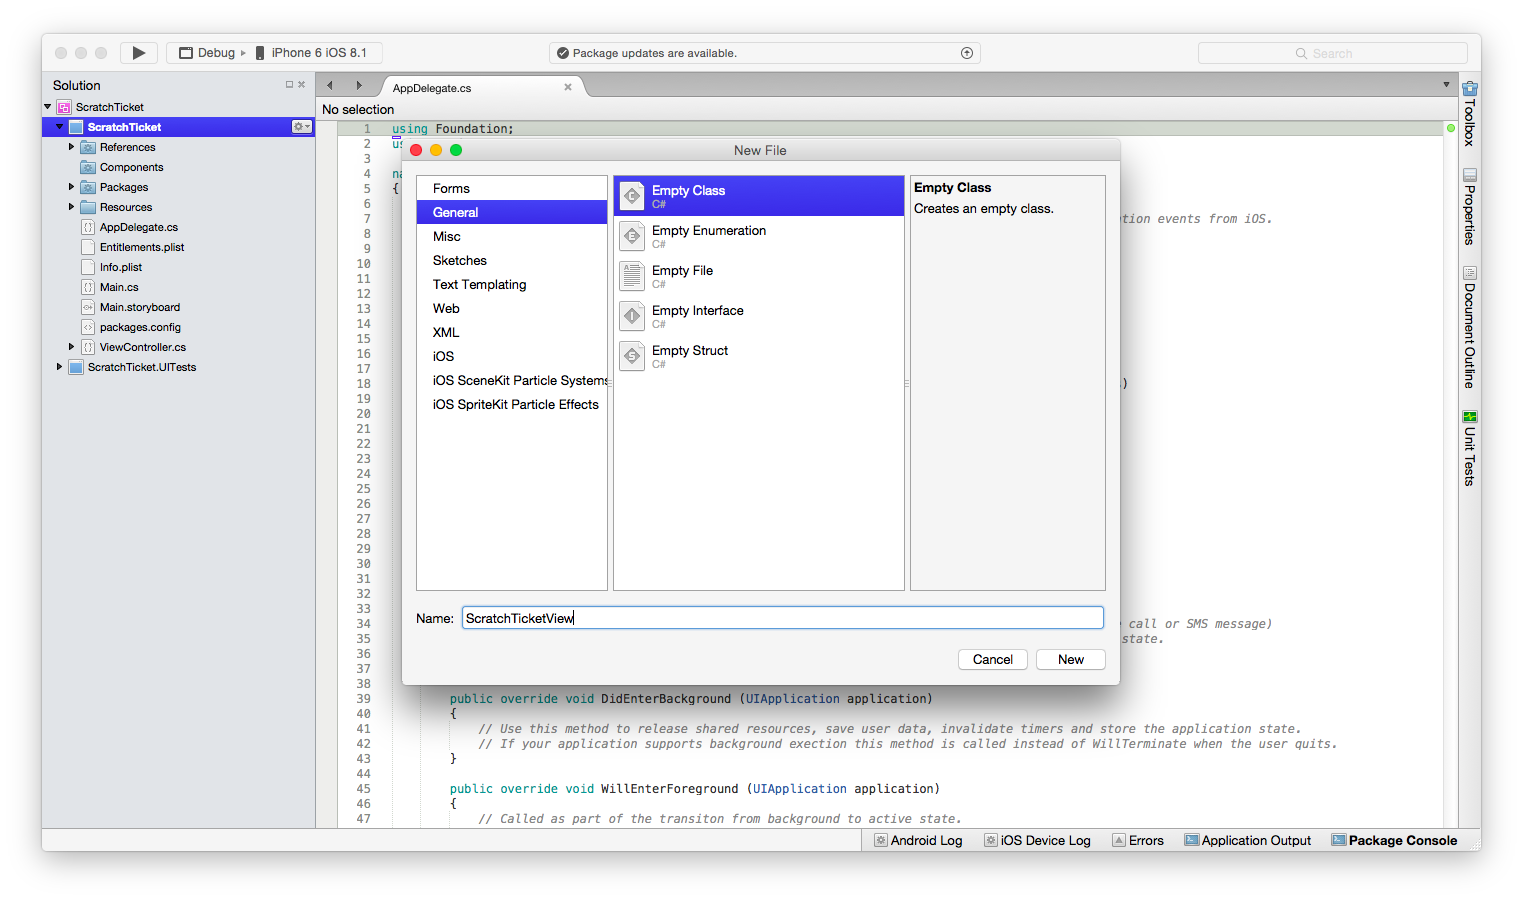Open the Unit Tests panel

coord(1468,450)
